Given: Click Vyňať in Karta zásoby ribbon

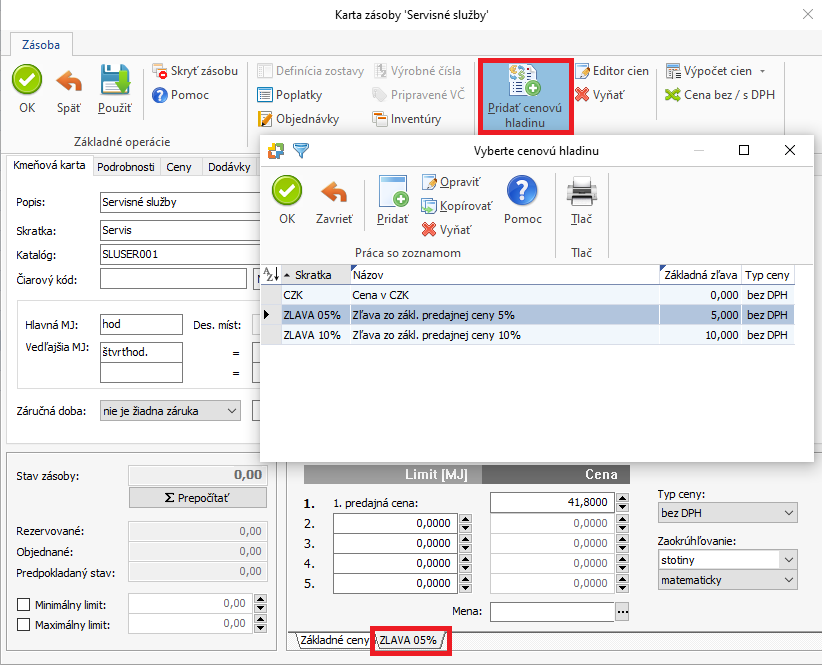Looking at the screenshot, I should point(600,95).
